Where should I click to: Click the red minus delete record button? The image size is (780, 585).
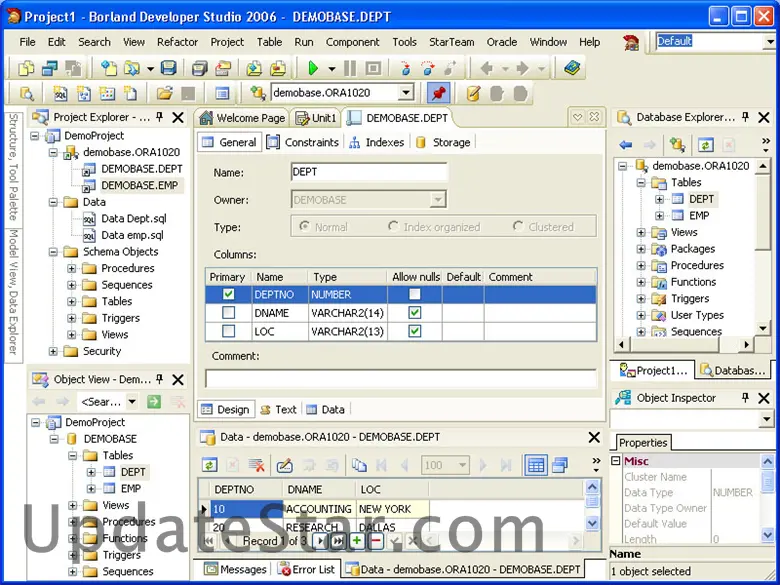coord(377,540)
